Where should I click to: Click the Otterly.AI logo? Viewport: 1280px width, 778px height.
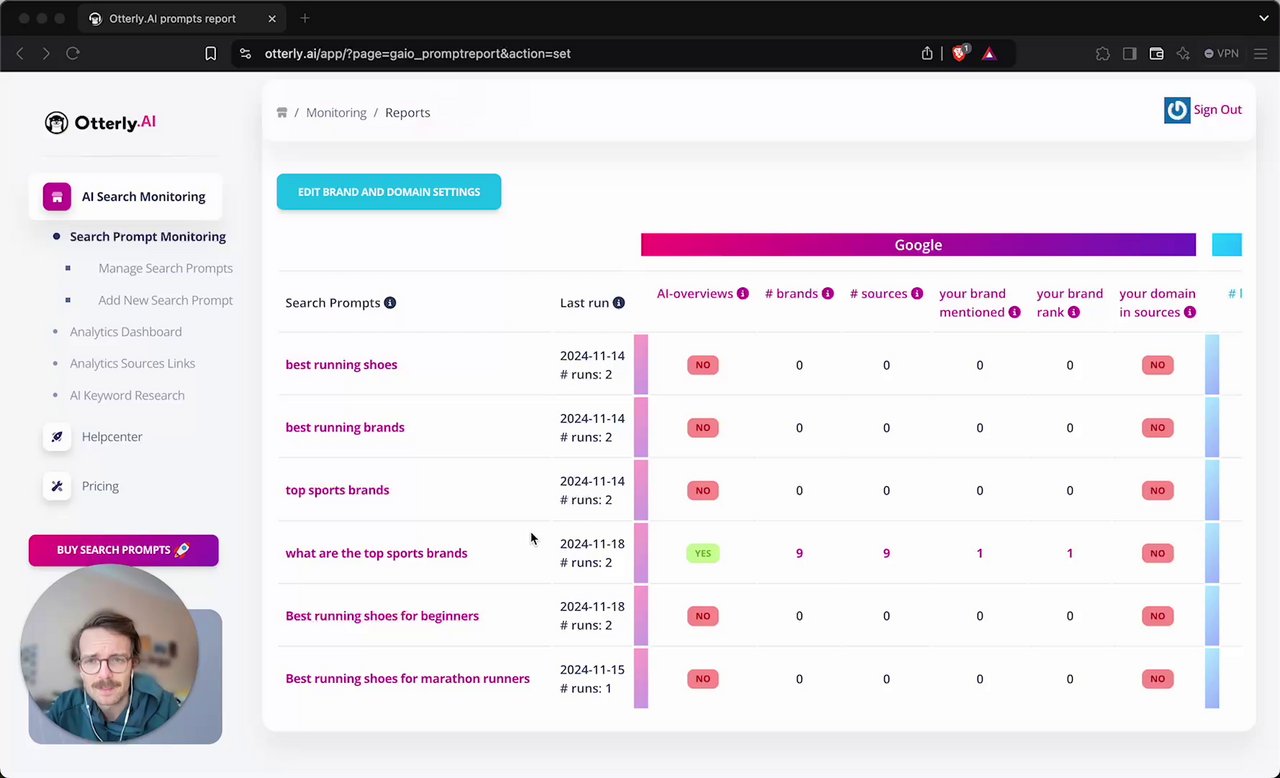point(100,122)
